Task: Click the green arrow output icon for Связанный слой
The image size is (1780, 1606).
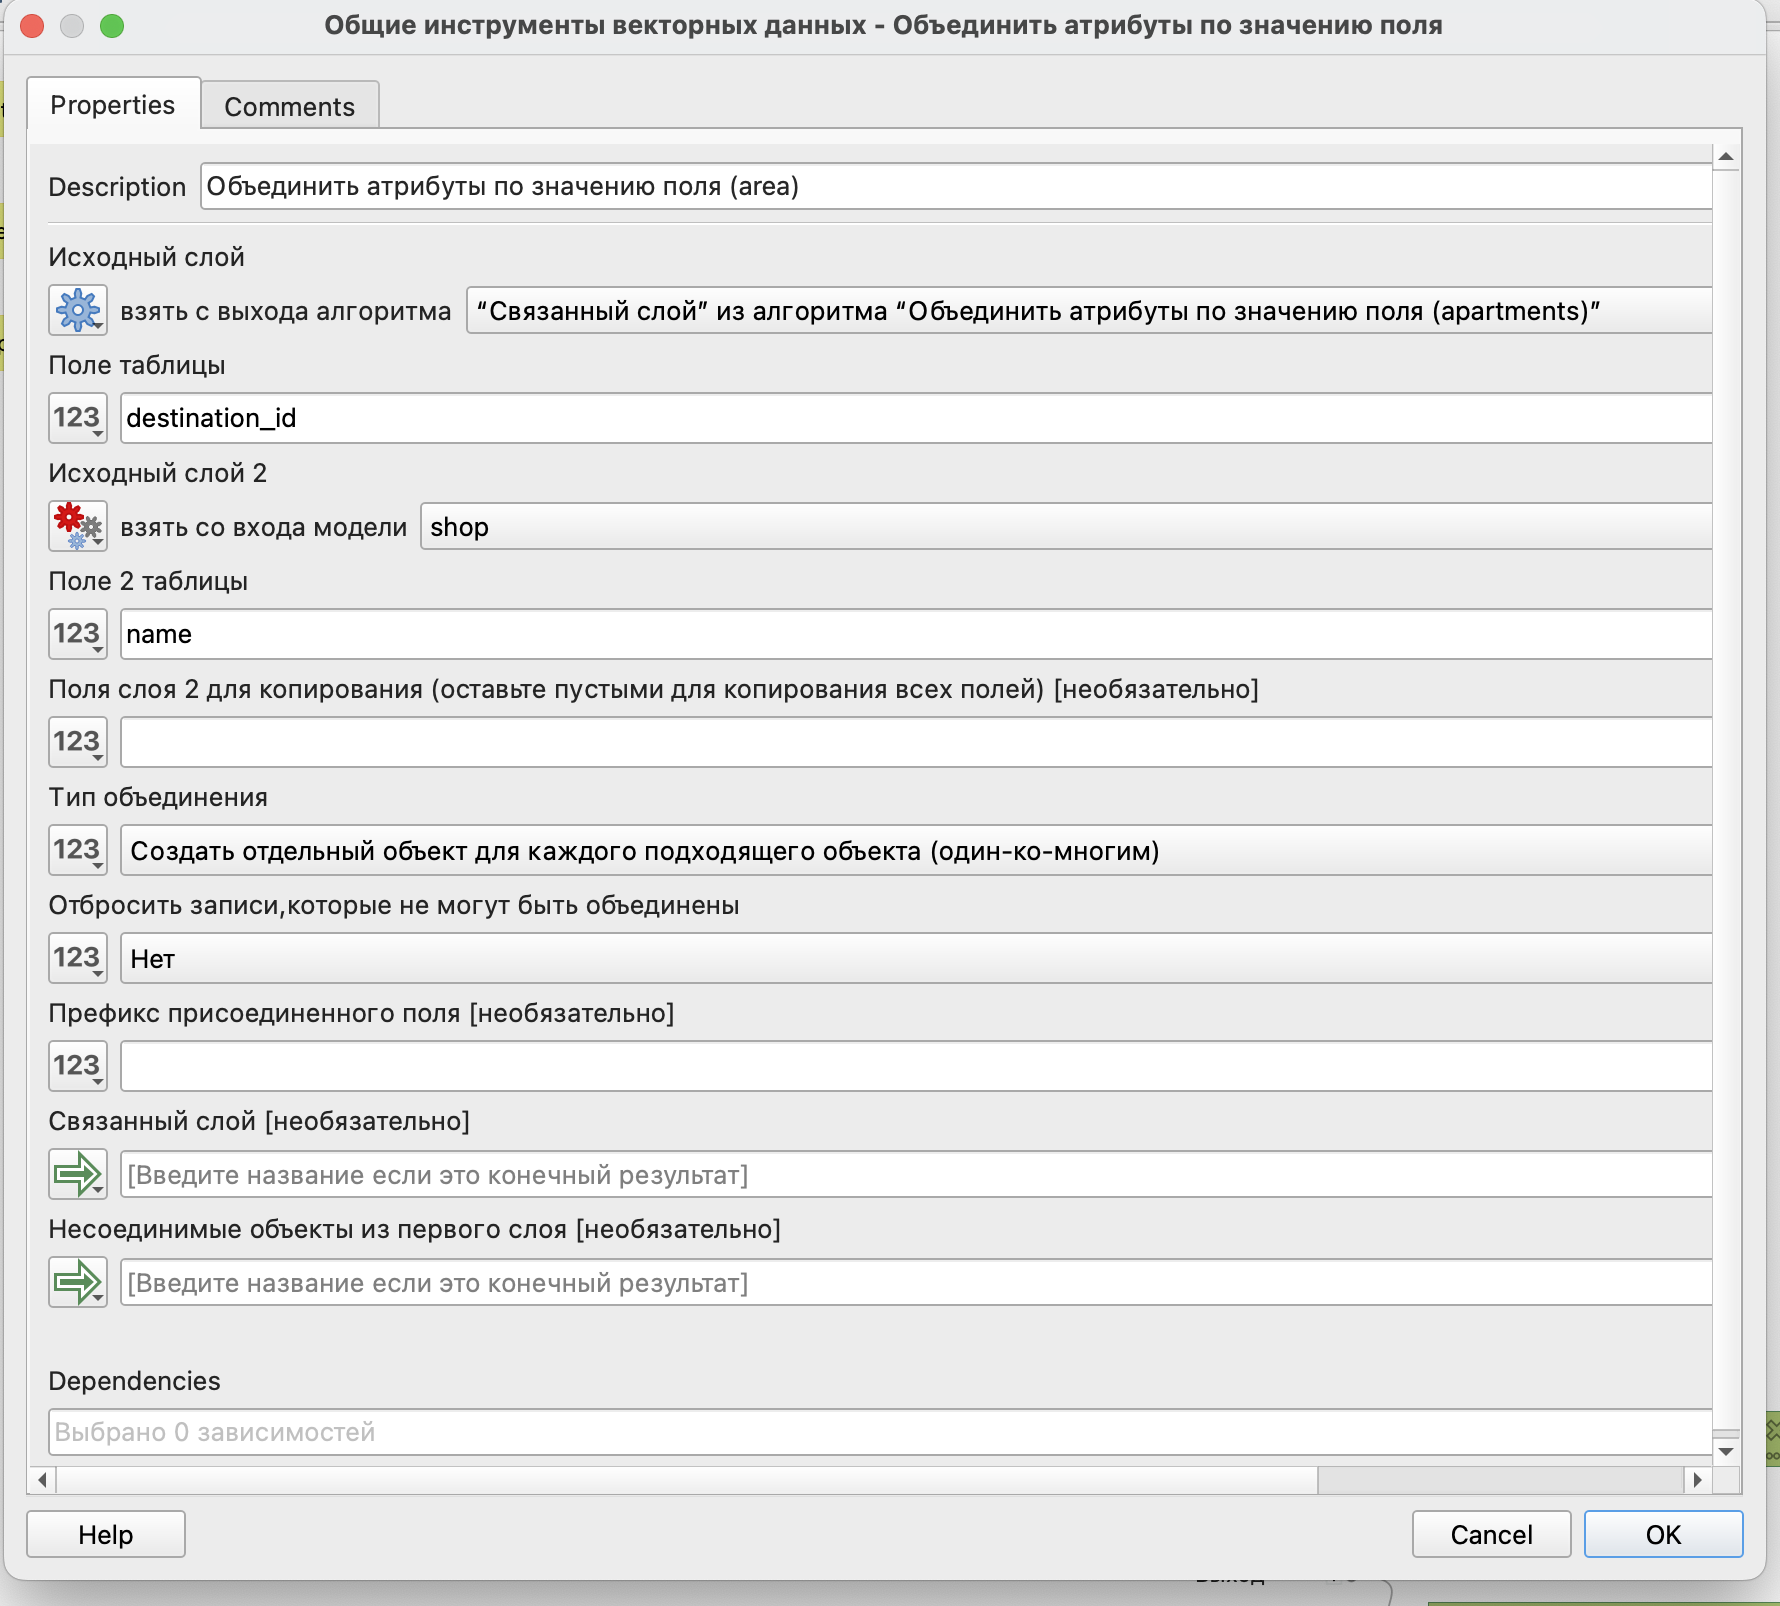Action: [x=78, y=1174]
